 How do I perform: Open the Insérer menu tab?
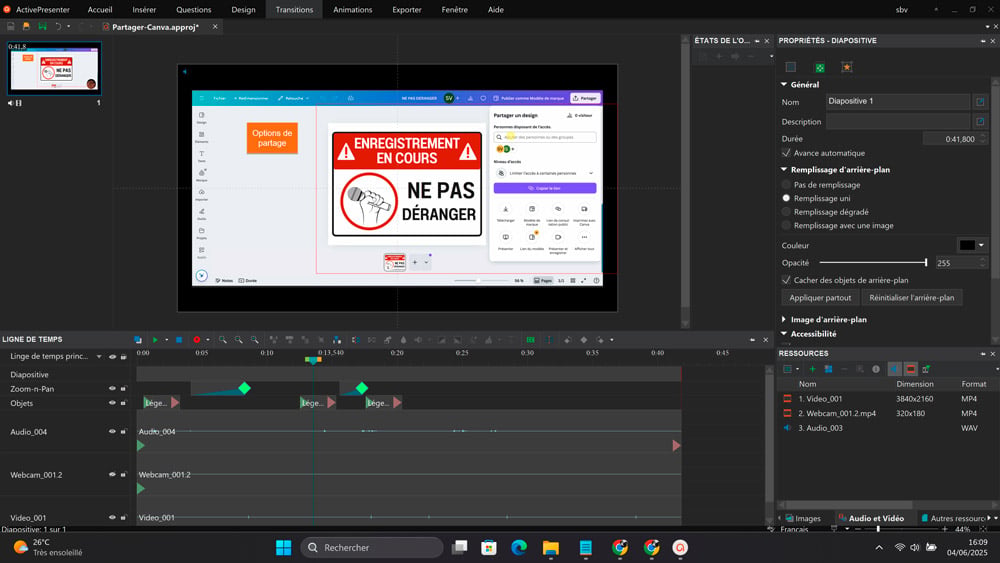click(x=144, y=10)
